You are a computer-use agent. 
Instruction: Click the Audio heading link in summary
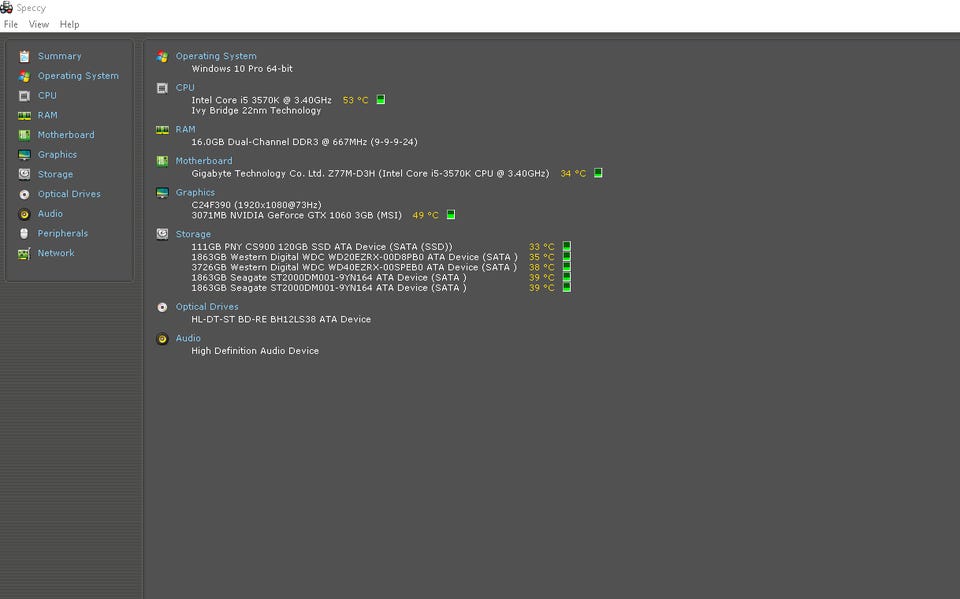point(188,338)
